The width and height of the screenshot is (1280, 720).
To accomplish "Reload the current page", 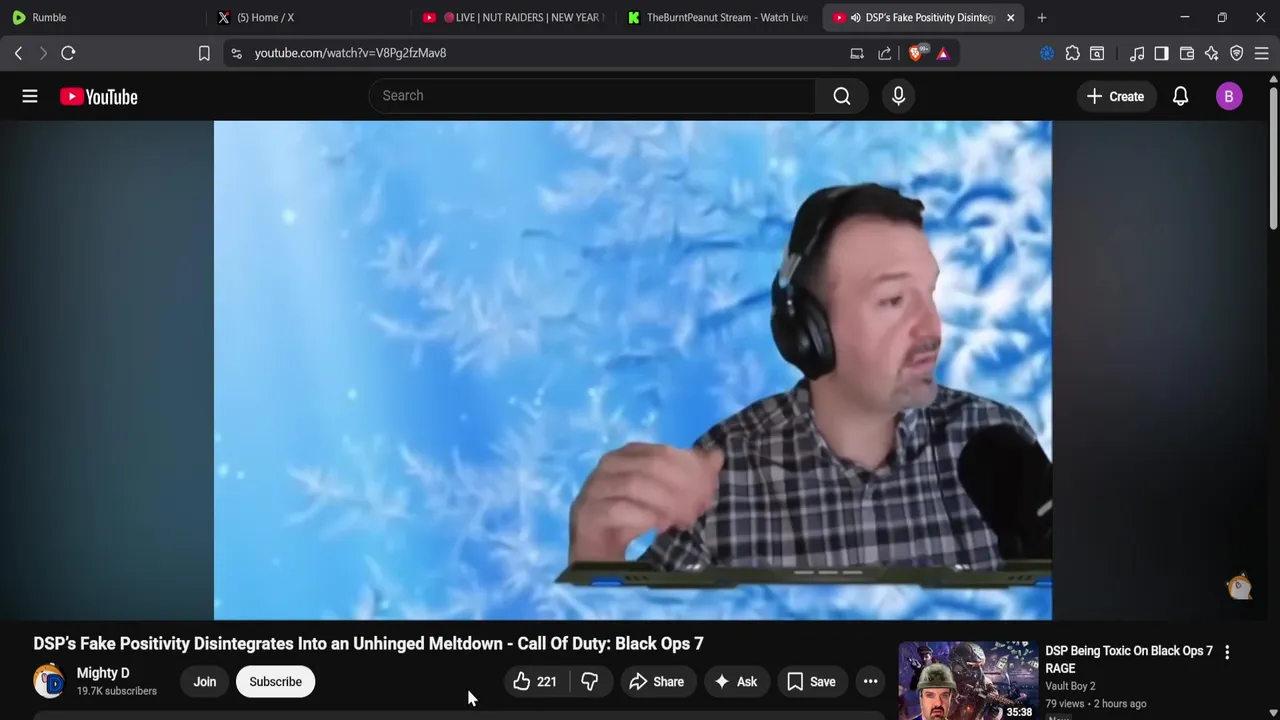I will click(68, 53).
